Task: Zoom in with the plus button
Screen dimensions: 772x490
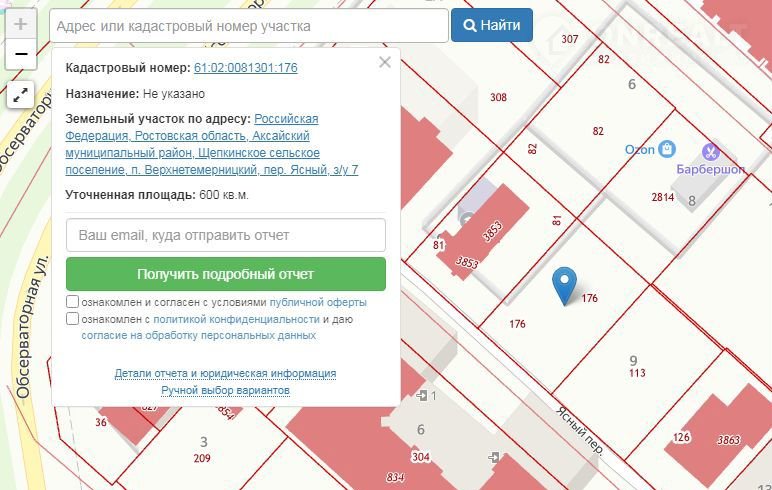Action: (x=21, y=25)
